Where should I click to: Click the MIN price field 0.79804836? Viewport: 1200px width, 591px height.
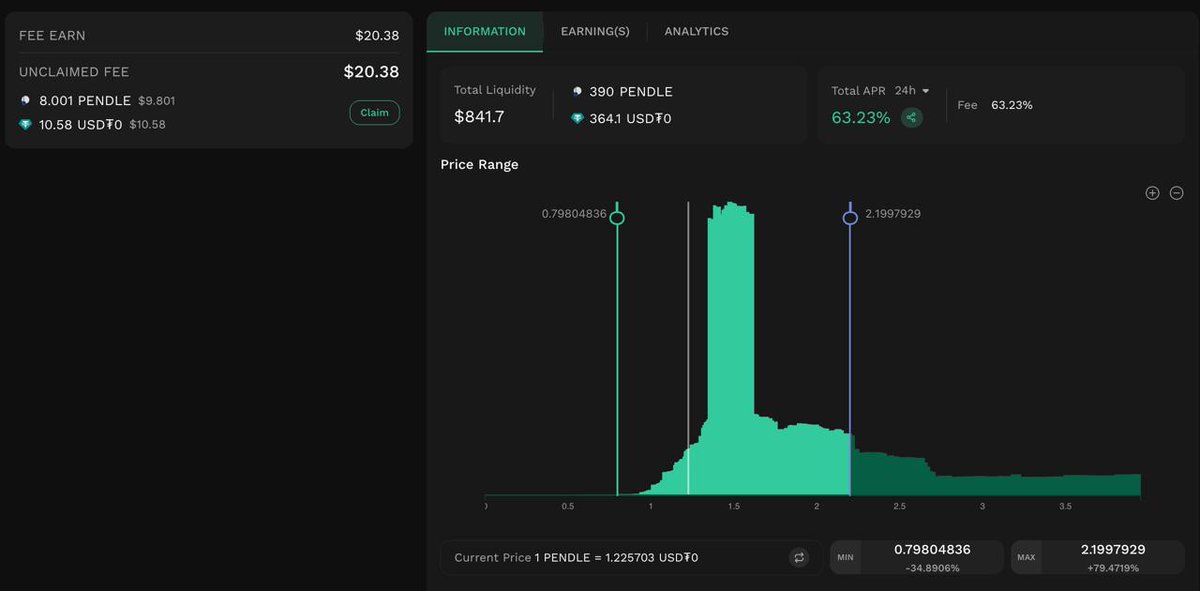[917, 557]
